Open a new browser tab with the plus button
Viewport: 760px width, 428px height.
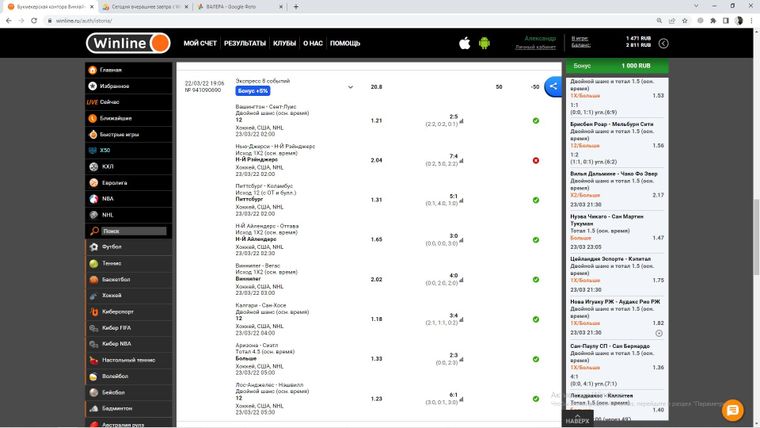(x=296, y=7)
